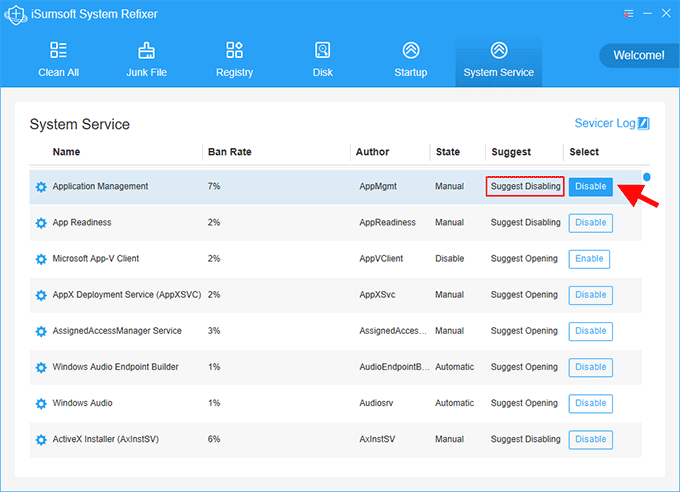Select the Microsoft App-V Client row name
This screenshot has height=492, width=680.
tap(96, 259)
